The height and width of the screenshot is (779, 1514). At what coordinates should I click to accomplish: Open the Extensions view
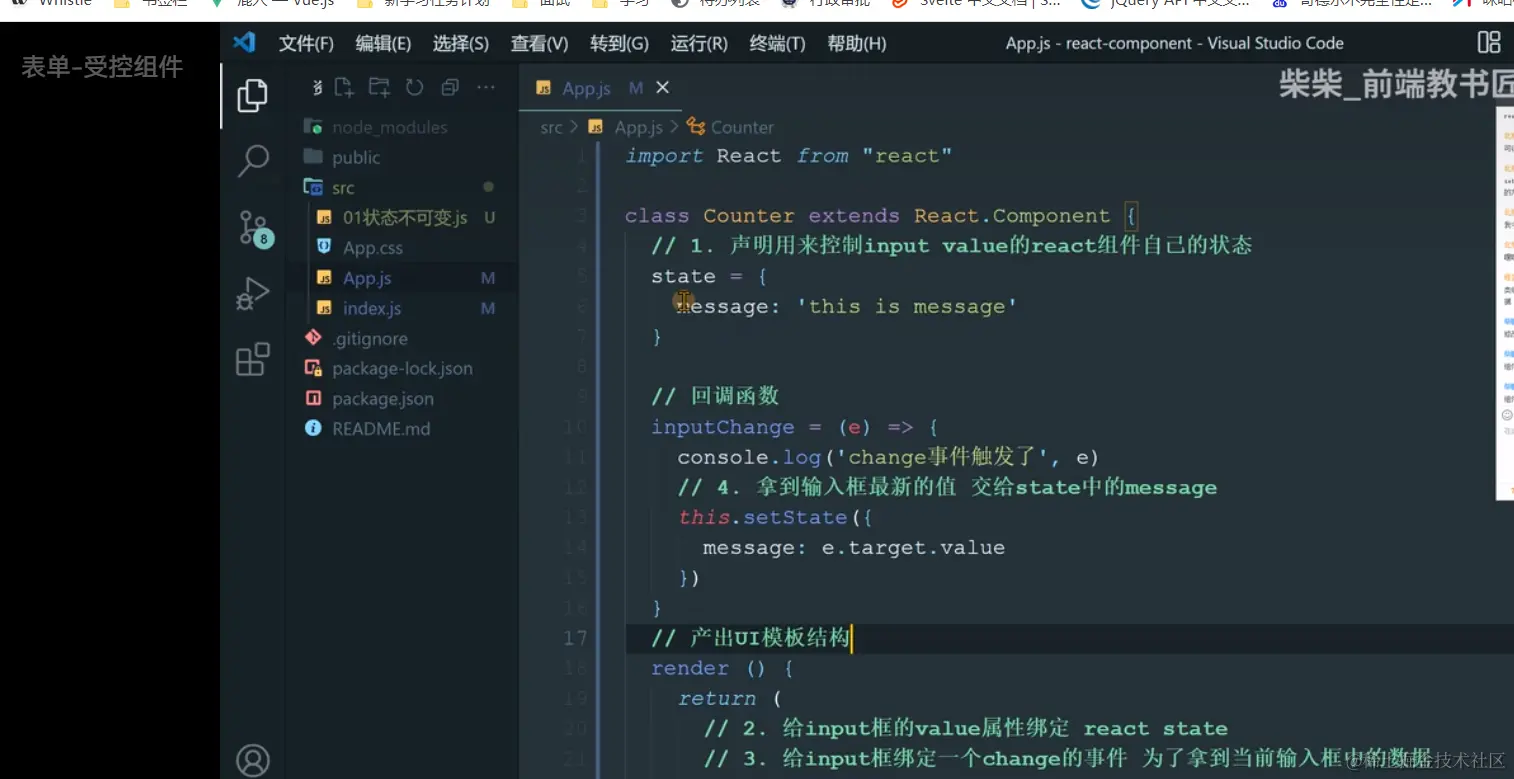coord(253,359)
